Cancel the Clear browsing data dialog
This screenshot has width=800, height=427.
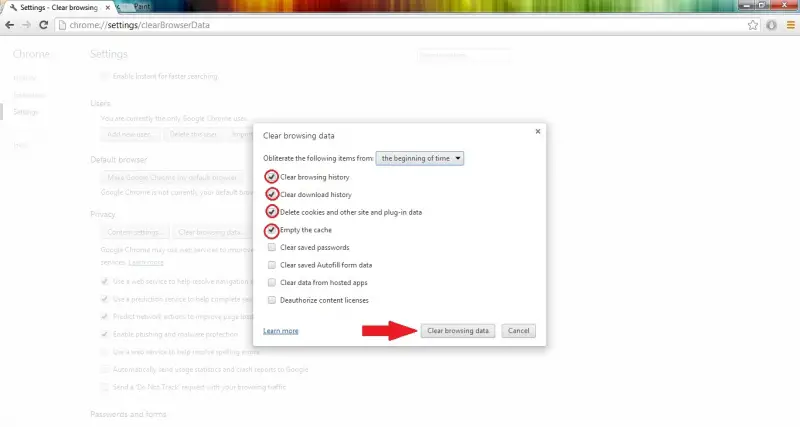(518, 331)
